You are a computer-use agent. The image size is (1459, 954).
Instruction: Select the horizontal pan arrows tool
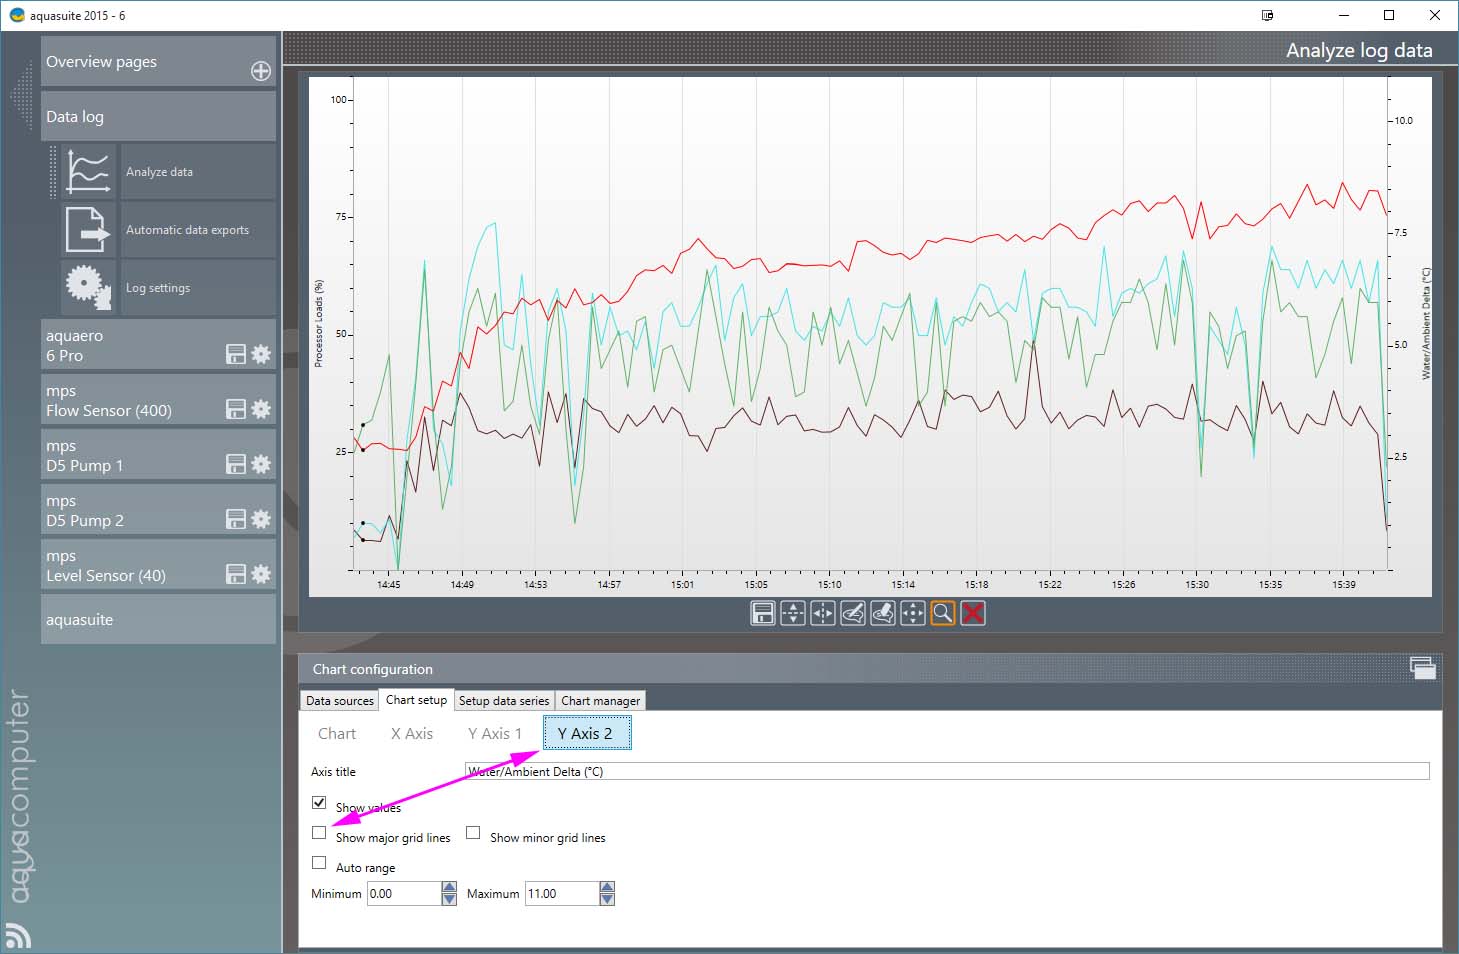coord(823,613)
